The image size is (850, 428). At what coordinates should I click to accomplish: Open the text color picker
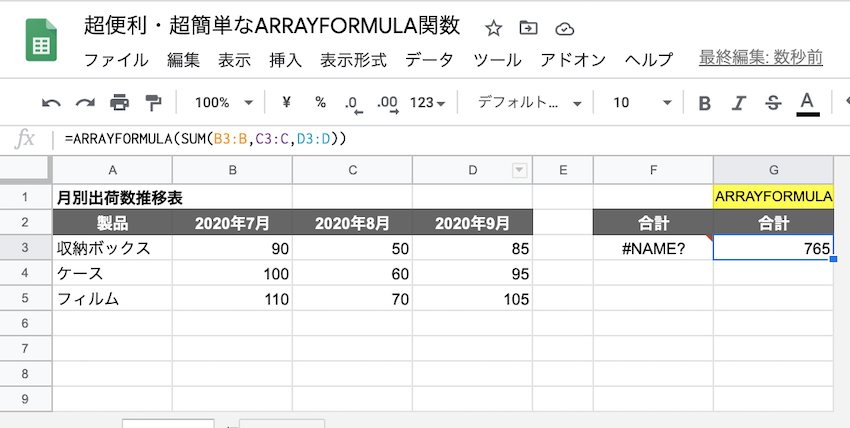[x=807, y=103]
